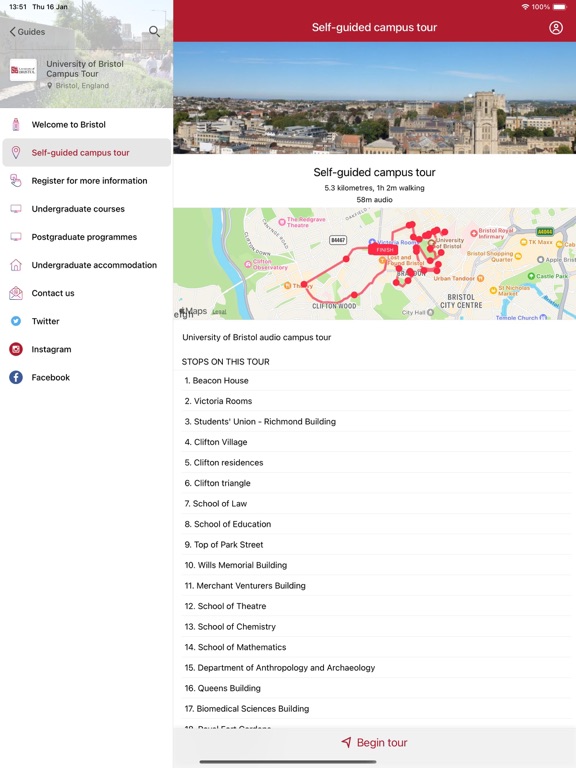Select stop 6. Clifton triangle
The width and height of the screenshot is (576, 768).
[375, 483]
